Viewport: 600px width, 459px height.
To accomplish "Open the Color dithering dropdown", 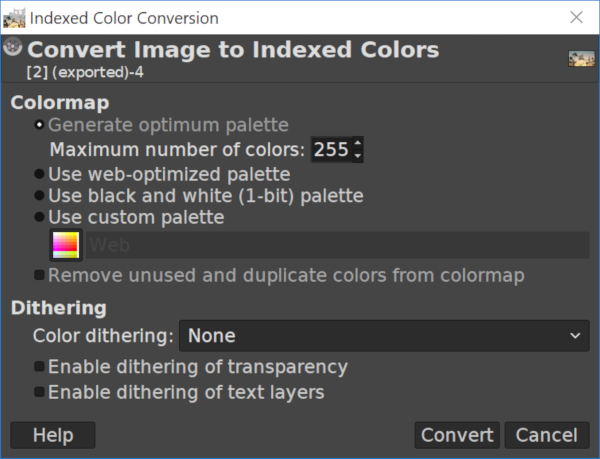I will coord(384,336).
